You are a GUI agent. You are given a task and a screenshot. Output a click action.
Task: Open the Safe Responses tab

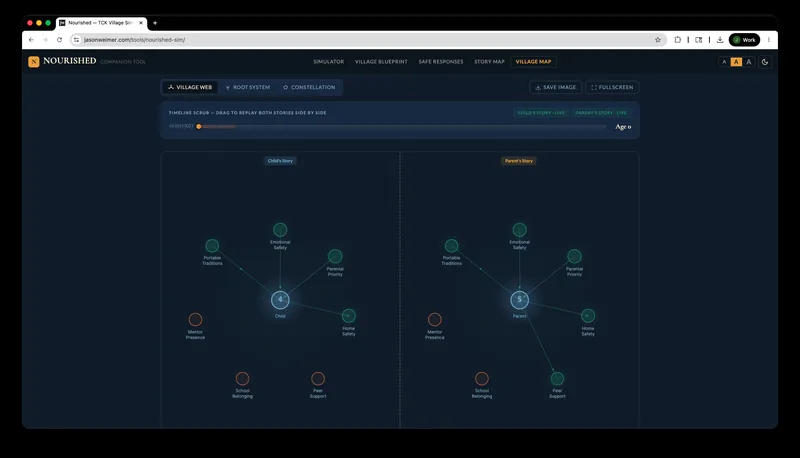point(441,62)
